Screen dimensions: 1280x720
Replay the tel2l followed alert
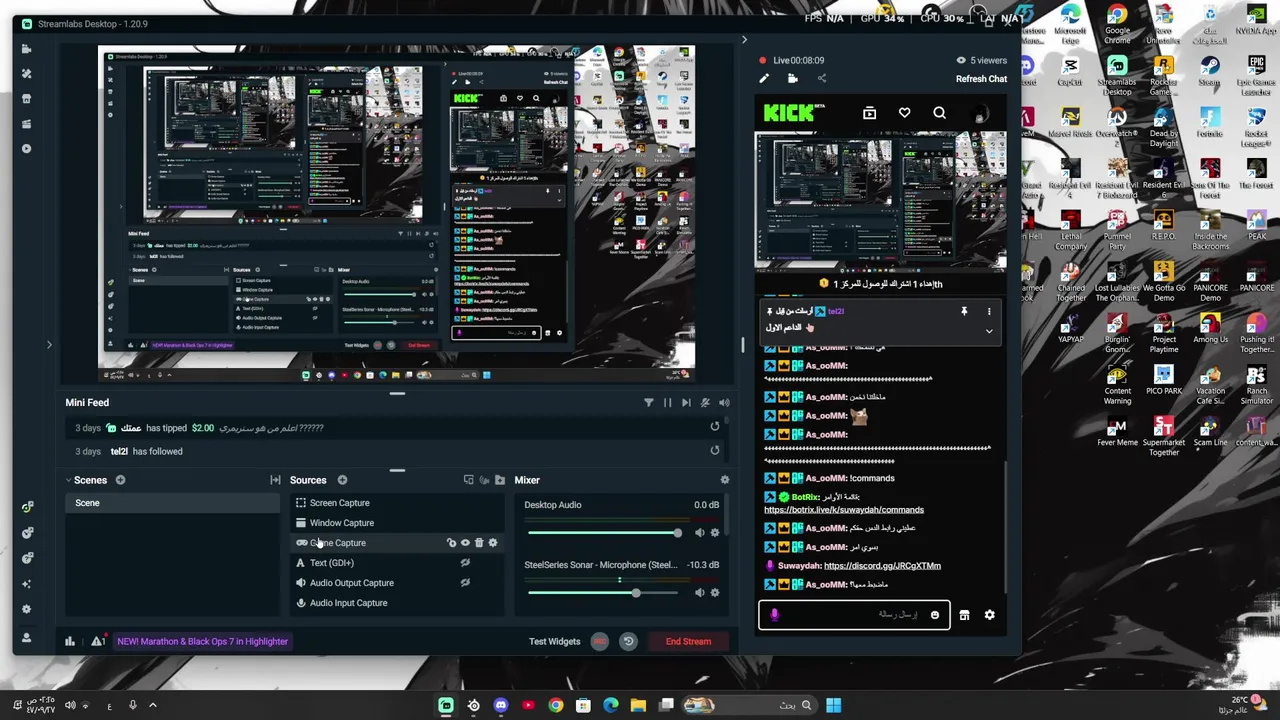pyautogui.click(x=714, y=450)
